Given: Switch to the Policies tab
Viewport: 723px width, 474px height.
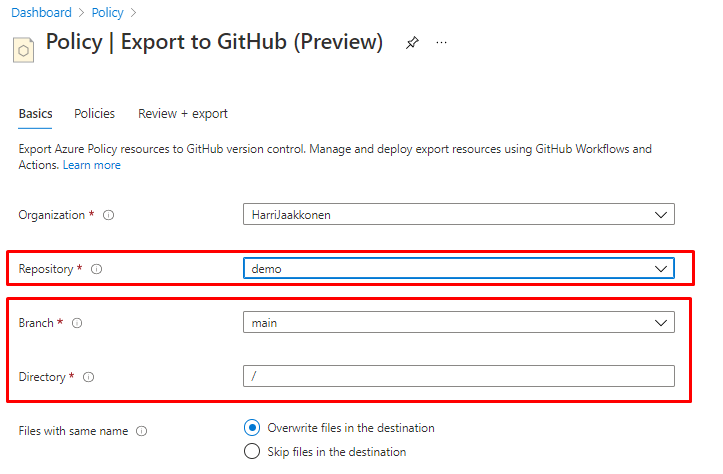Looking at the screenshot, I should click(x=95, y=114).
